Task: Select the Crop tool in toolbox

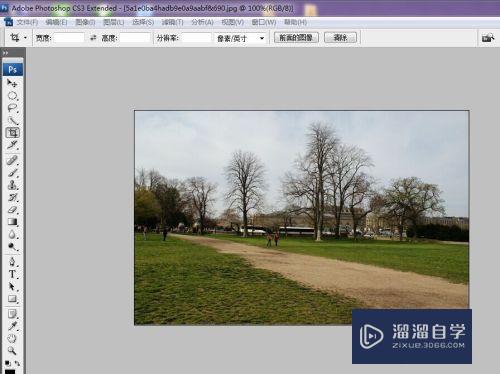Action: point(12,133)
